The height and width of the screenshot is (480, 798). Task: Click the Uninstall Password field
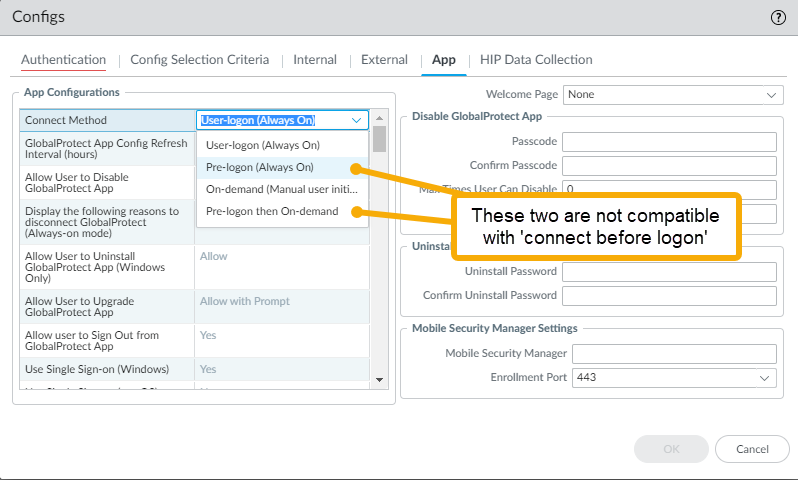click(x=669, y=271)
